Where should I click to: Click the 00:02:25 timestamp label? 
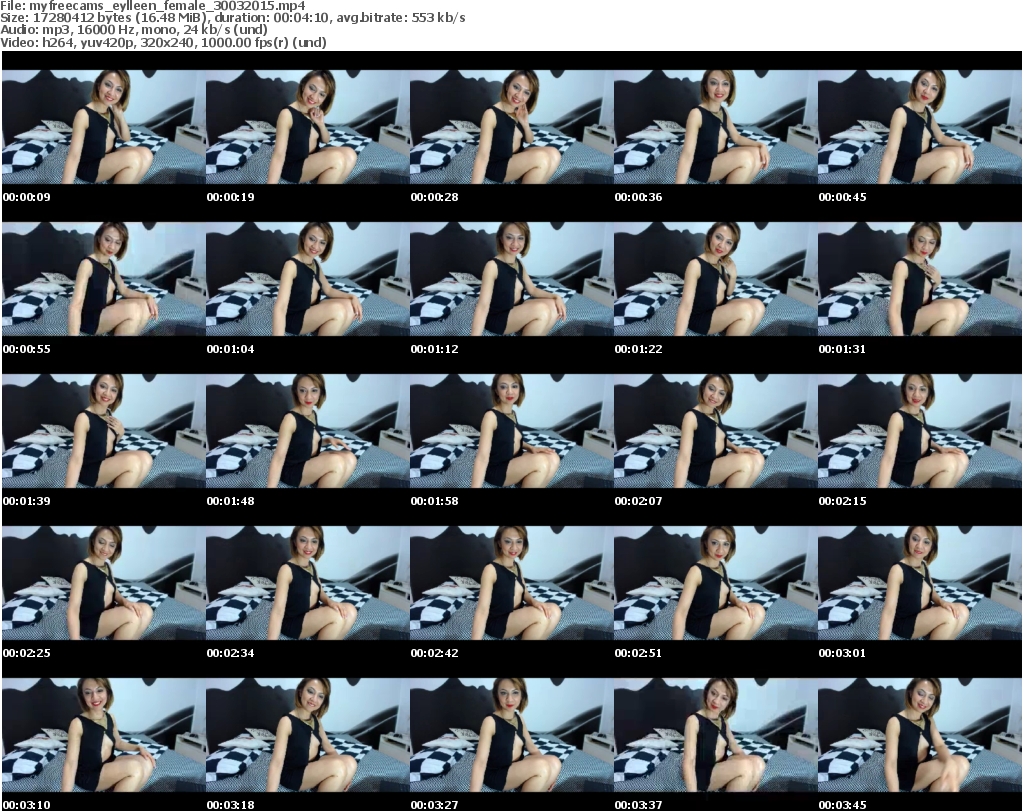(x=27, y=653)
